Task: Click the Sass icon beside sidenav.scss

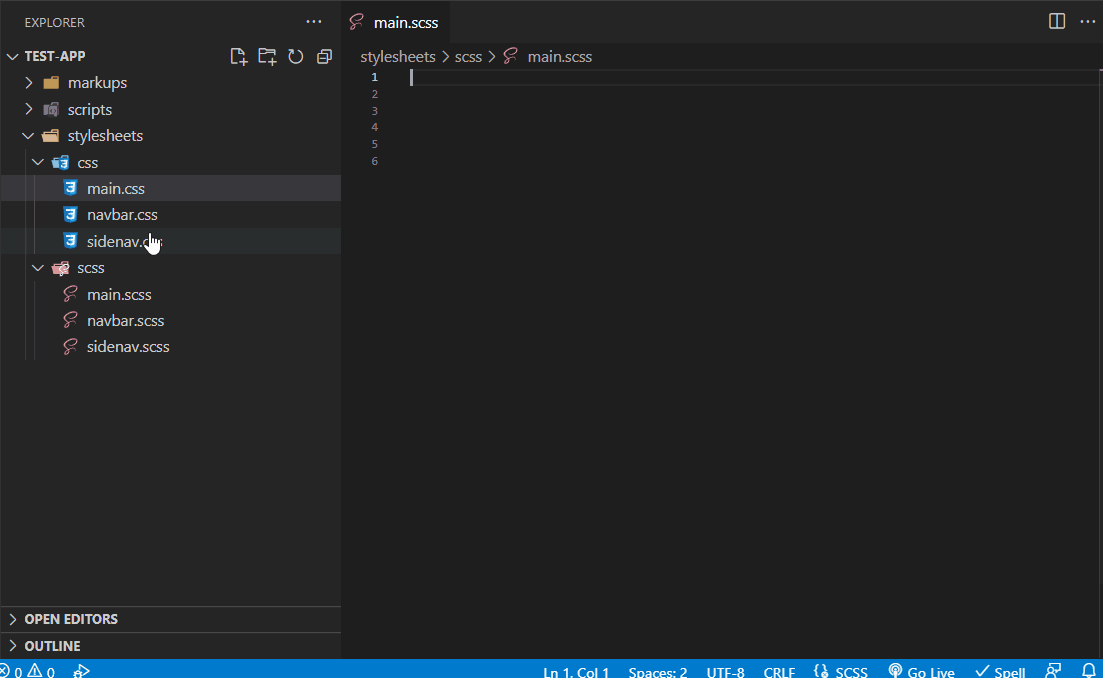Action: (70, 346)
